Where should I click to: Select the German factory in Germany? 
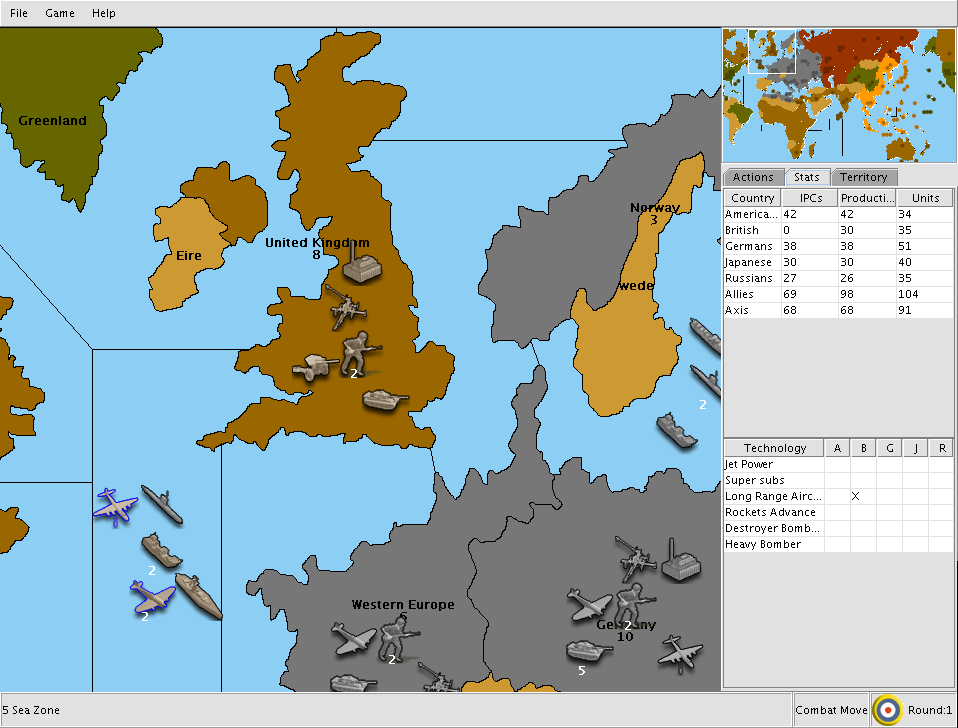point(681,560)
